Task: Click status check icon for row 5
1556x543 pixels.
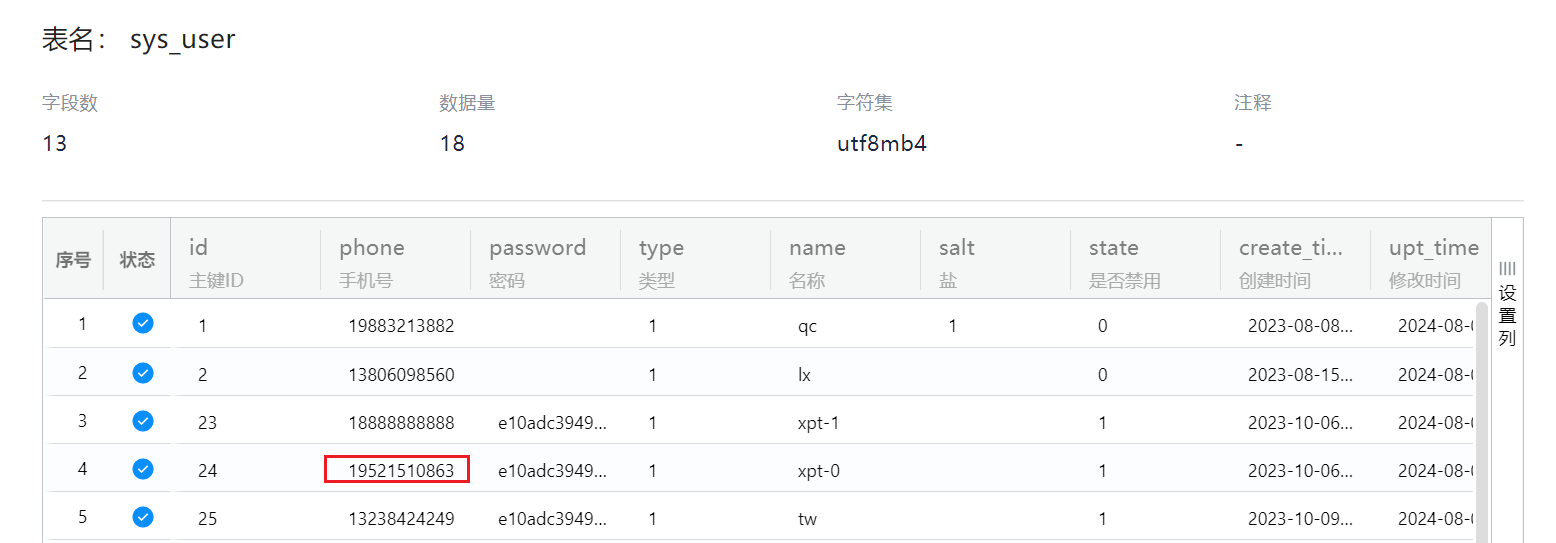Action: point(143,517)
